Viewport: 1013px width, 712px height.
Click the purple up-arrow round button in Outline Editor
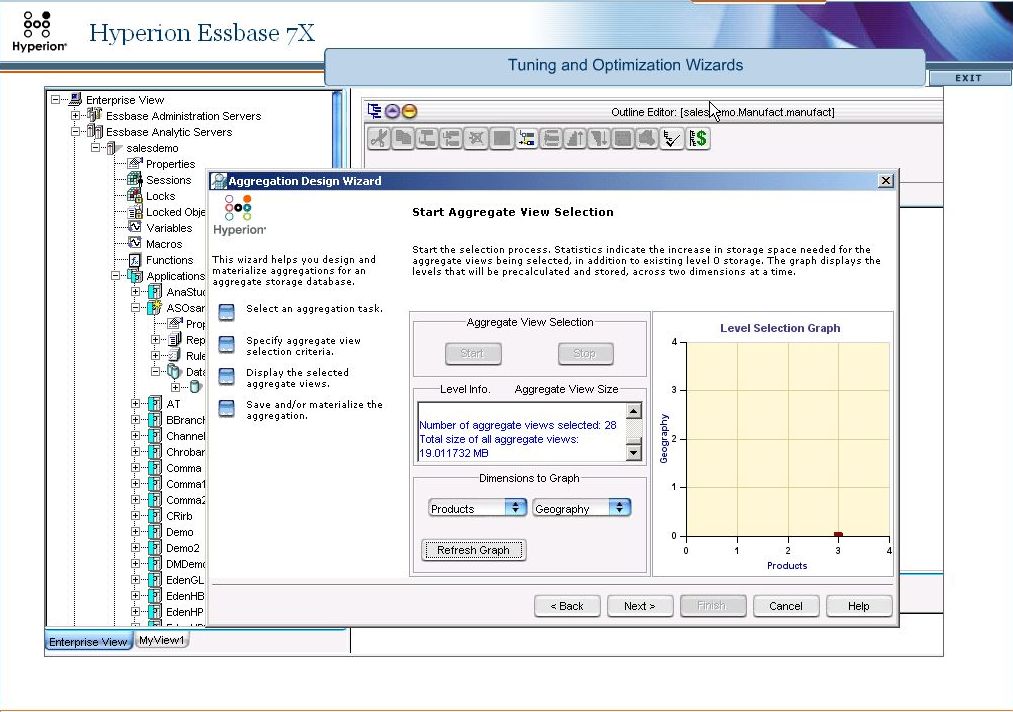coord(392,111)
